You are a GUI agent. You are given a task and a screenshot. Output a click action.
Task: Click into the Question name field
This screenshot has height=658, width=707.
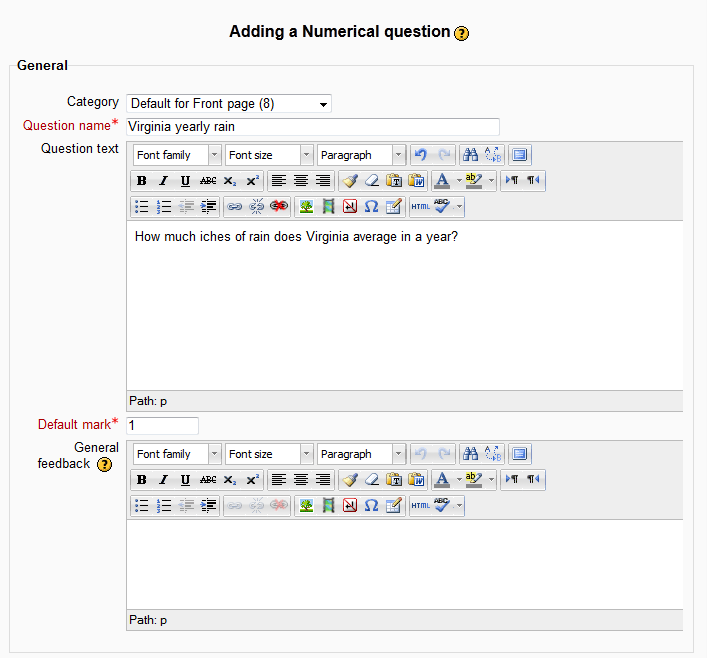313,127
